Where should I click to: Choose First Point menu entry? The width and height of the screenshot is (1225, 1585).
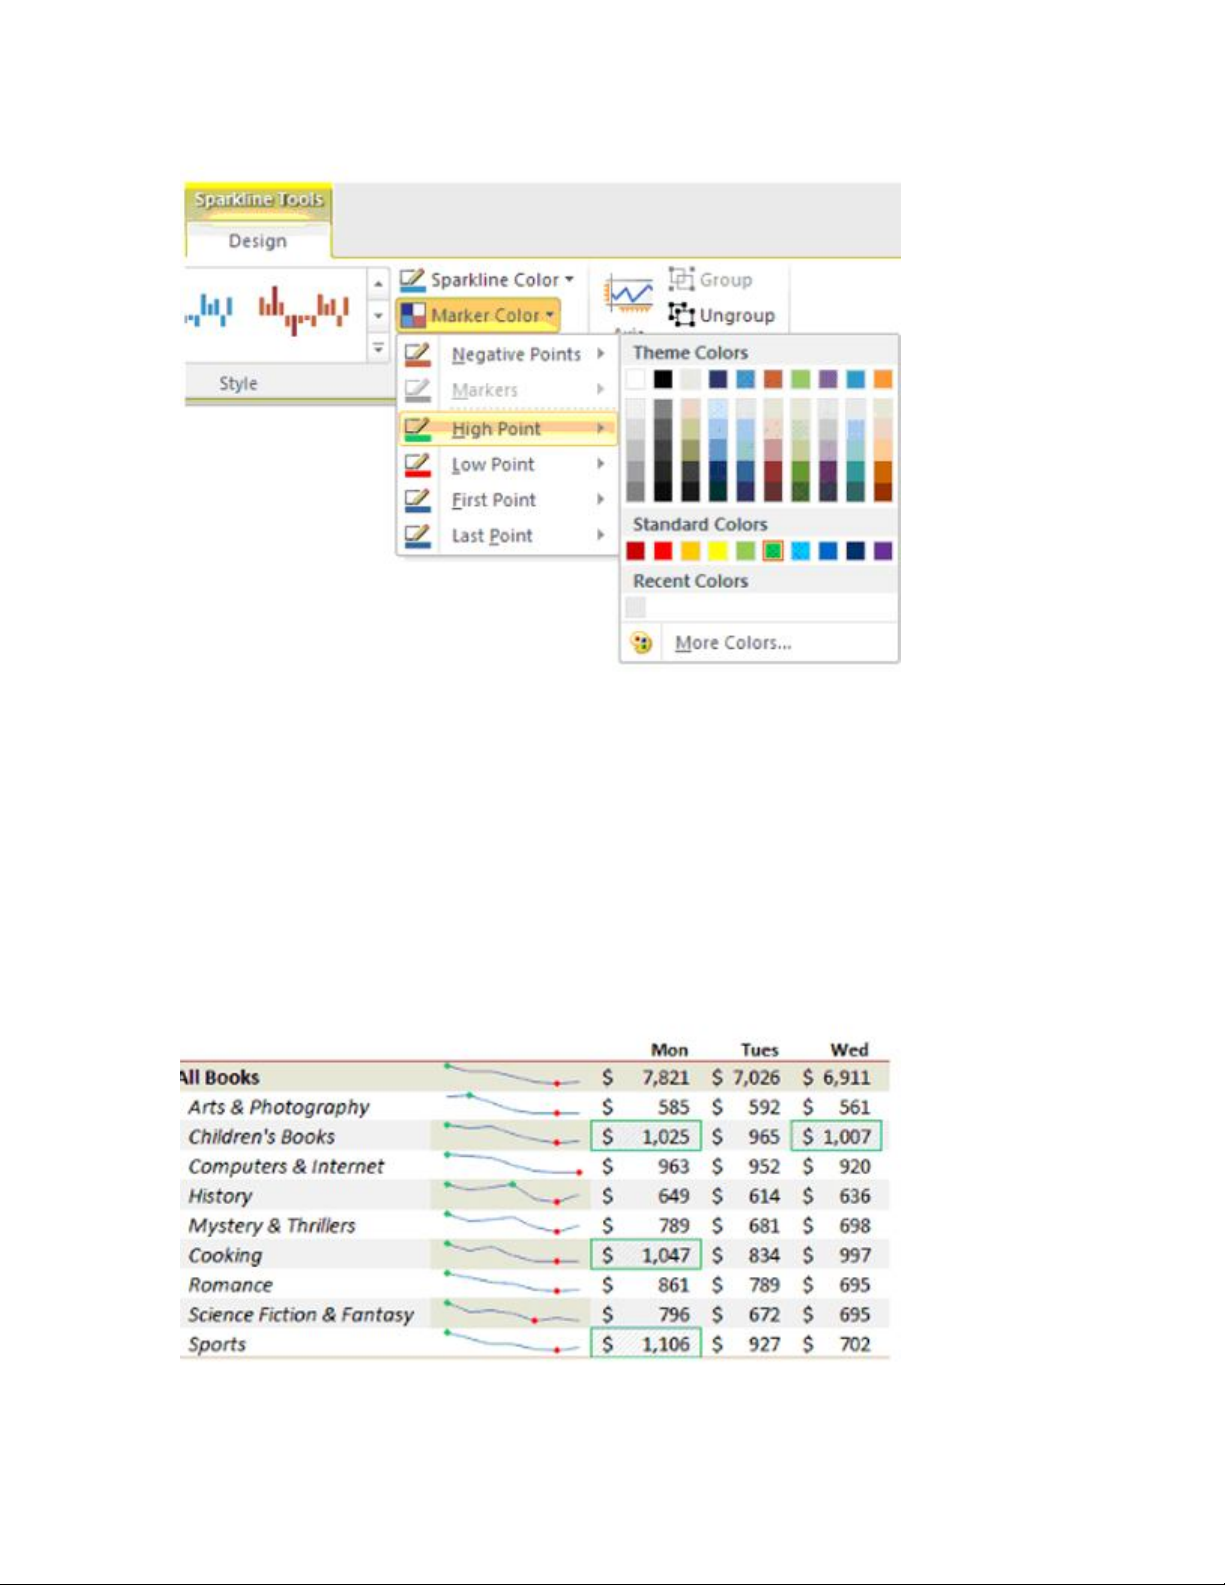[493, 500]
